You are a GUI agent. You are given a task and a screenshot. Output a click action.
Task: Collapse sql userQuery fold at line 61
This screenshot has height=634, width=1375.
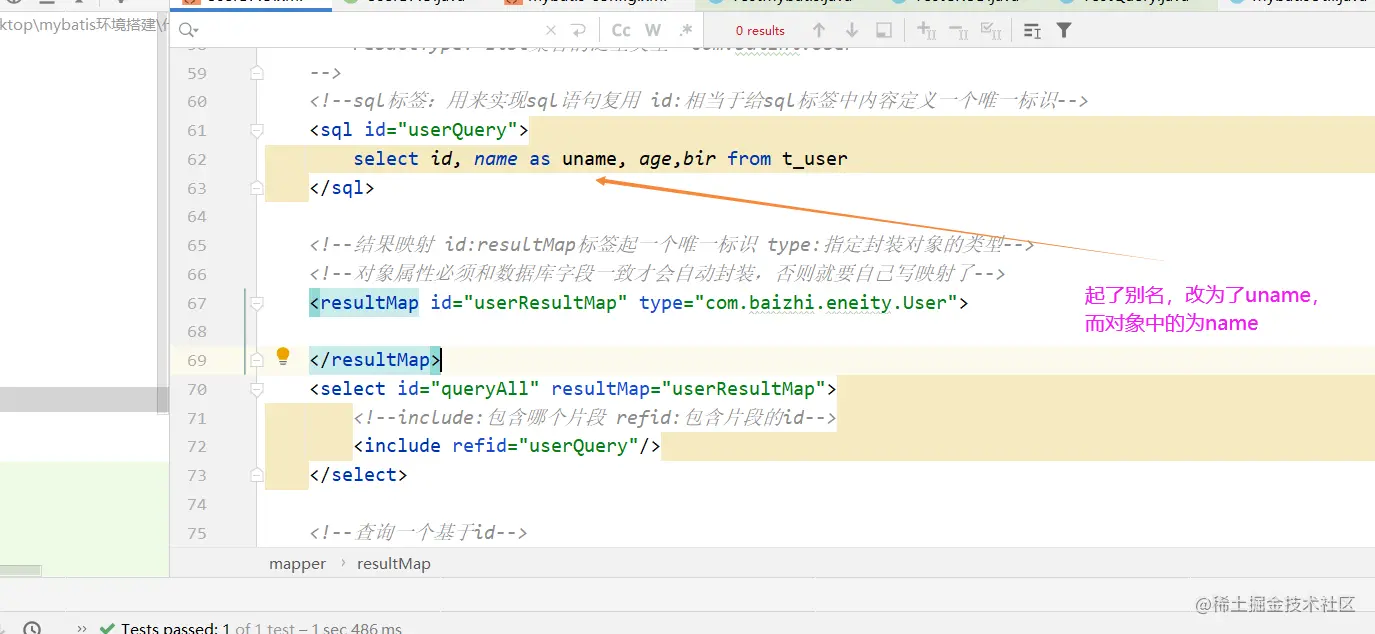tap(257, 130)
